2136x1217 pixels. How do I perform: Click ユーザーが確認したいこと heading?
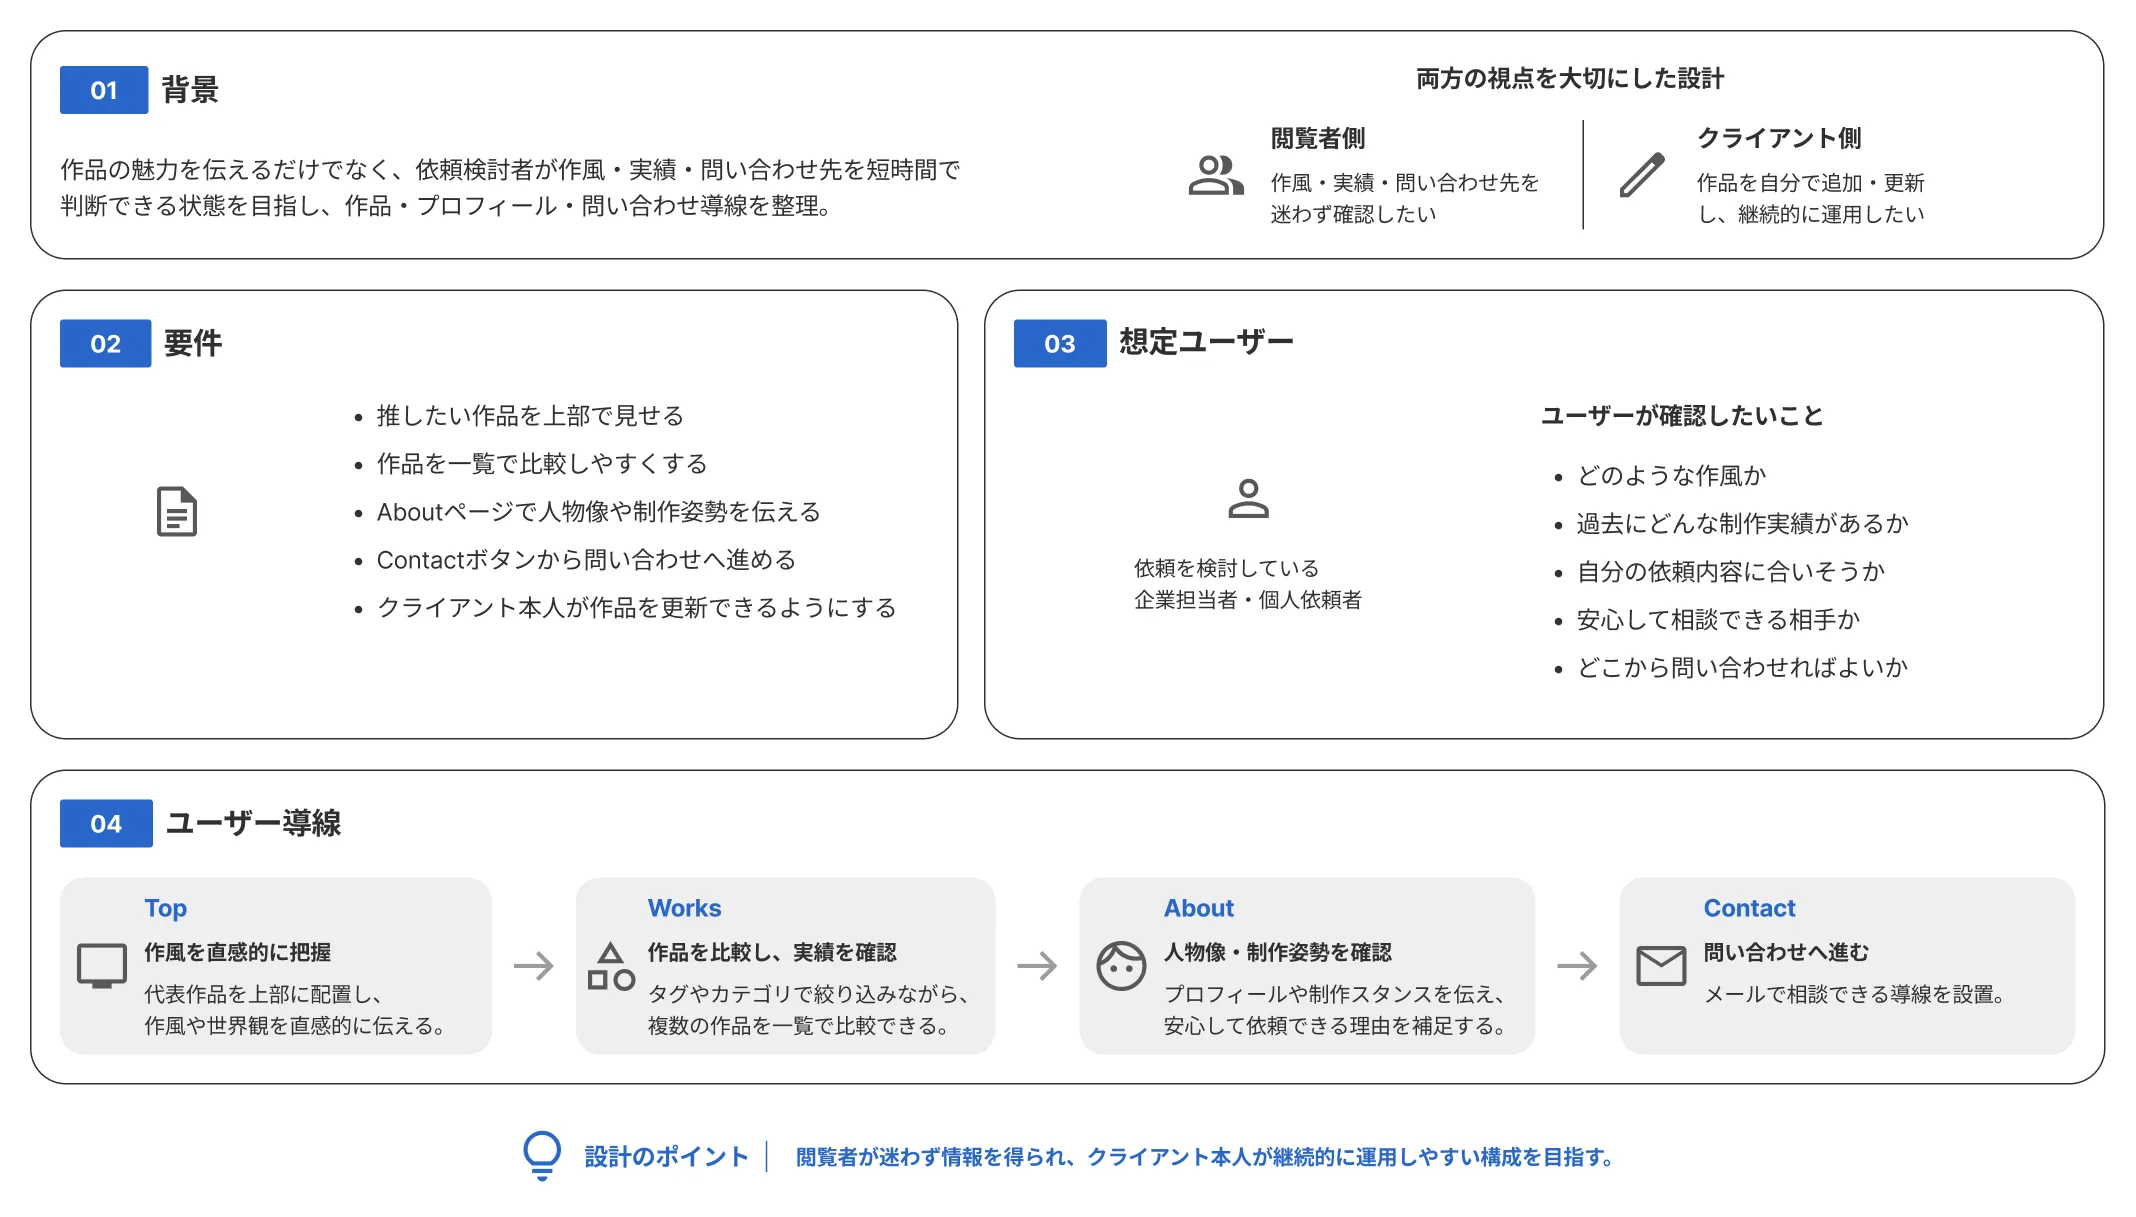click(1682, 416)
